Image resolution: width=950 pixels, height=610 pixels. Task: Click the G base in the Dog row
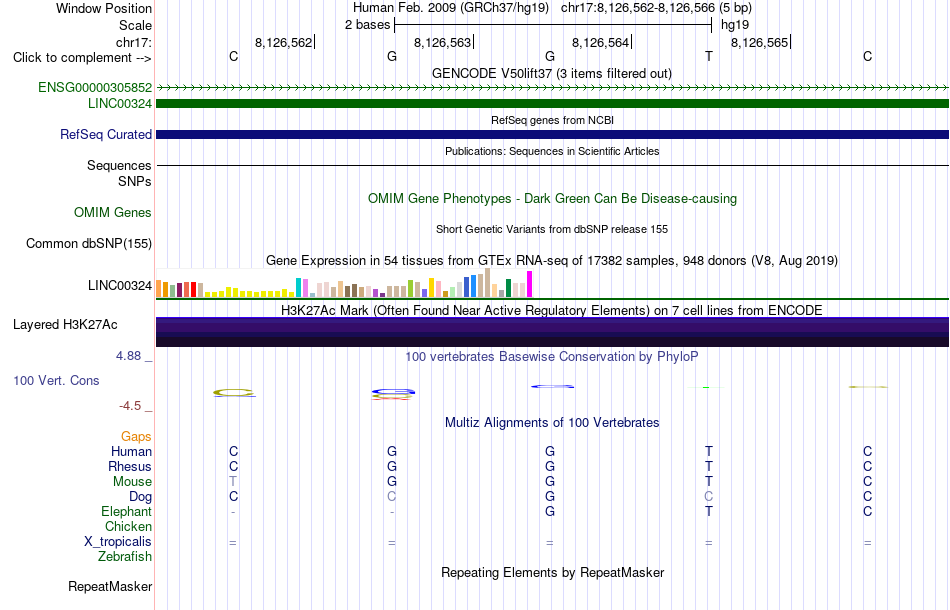[550, 497]
